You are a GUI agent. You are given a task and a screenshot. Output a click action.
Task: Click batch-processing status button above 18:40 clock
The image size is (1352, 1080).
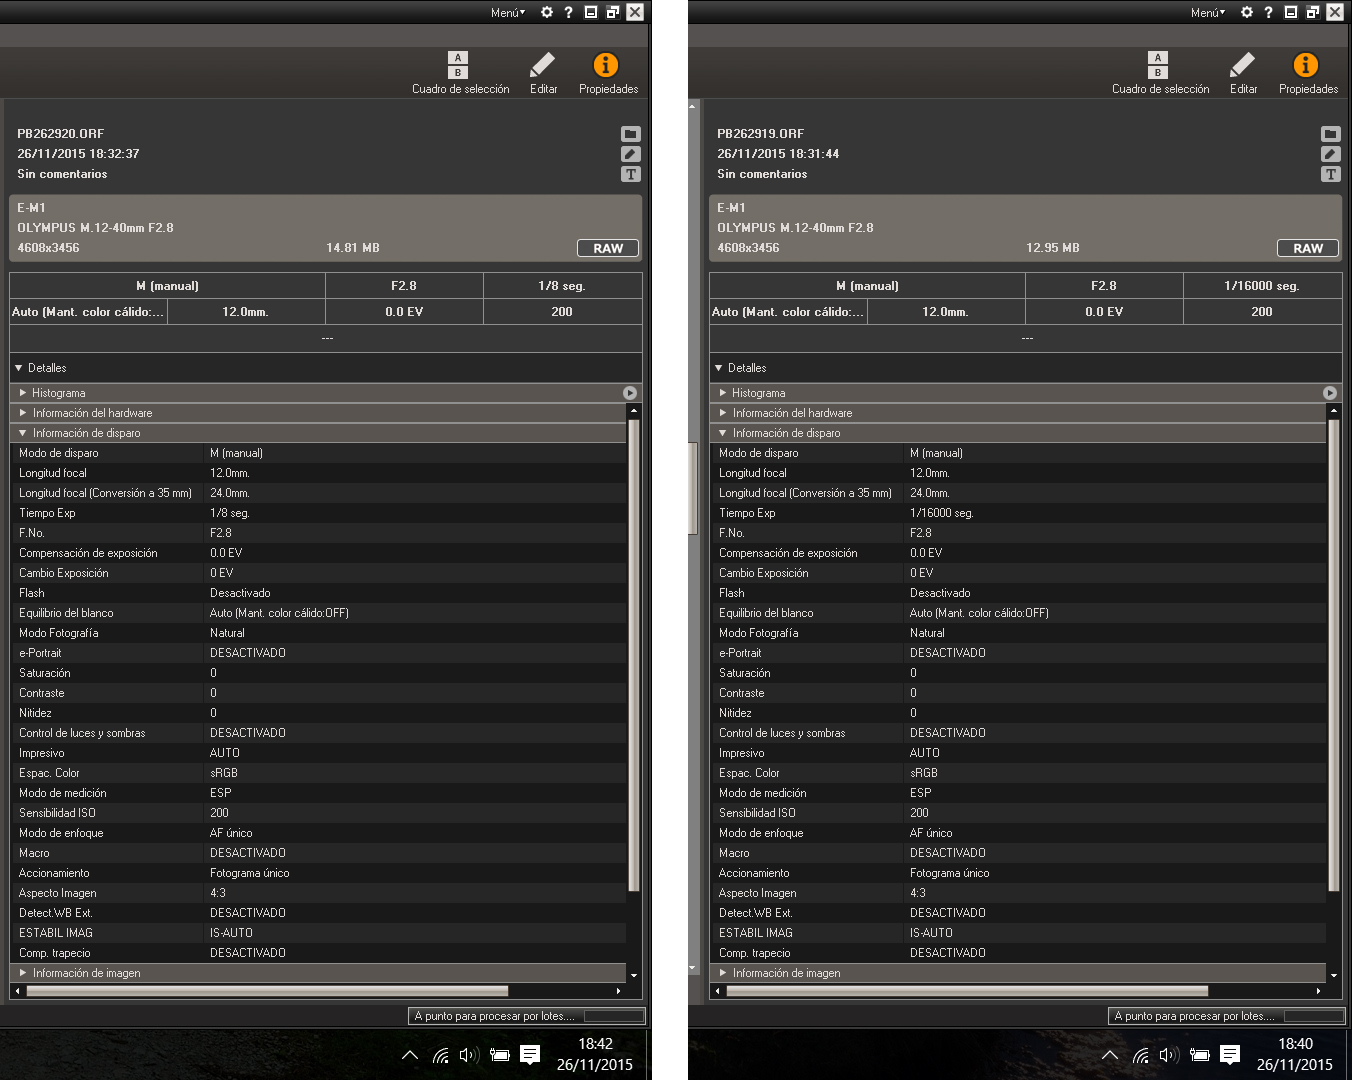point(1226,1016)
